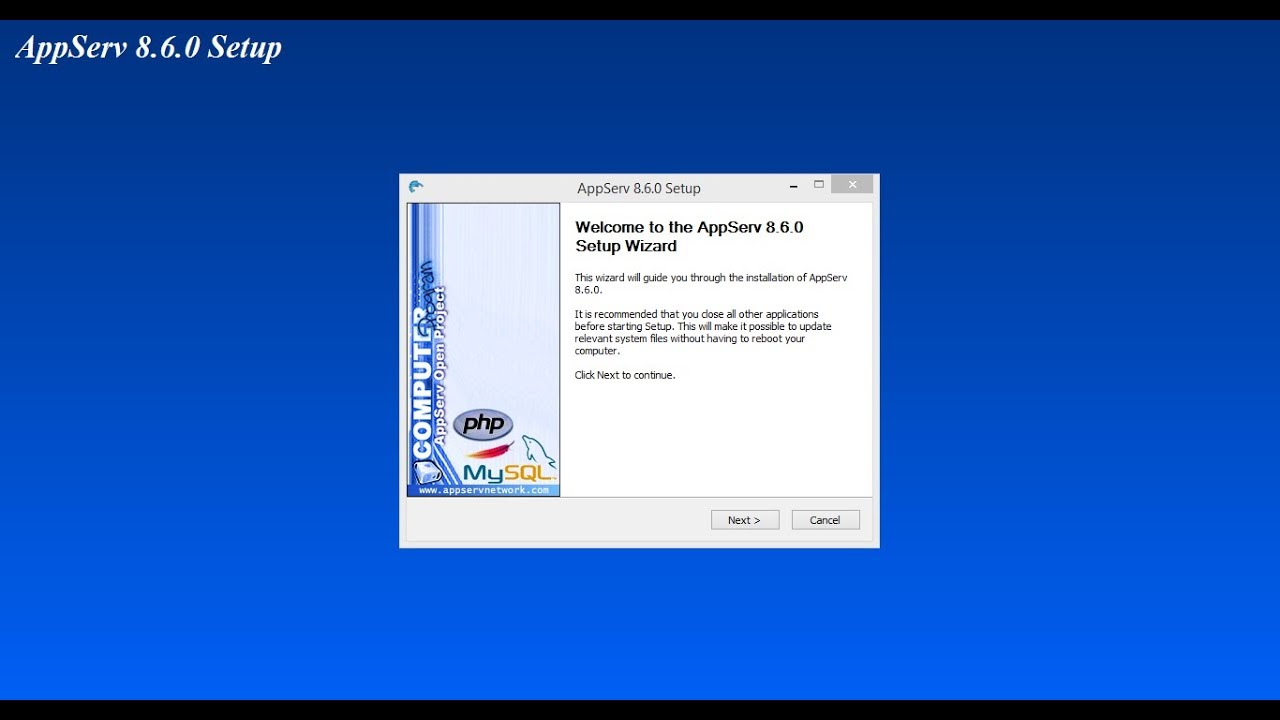The height and width of the screenshot is (720, 1280).
Task: Click the AppServ icon in title bar
Action: [416, 187]
